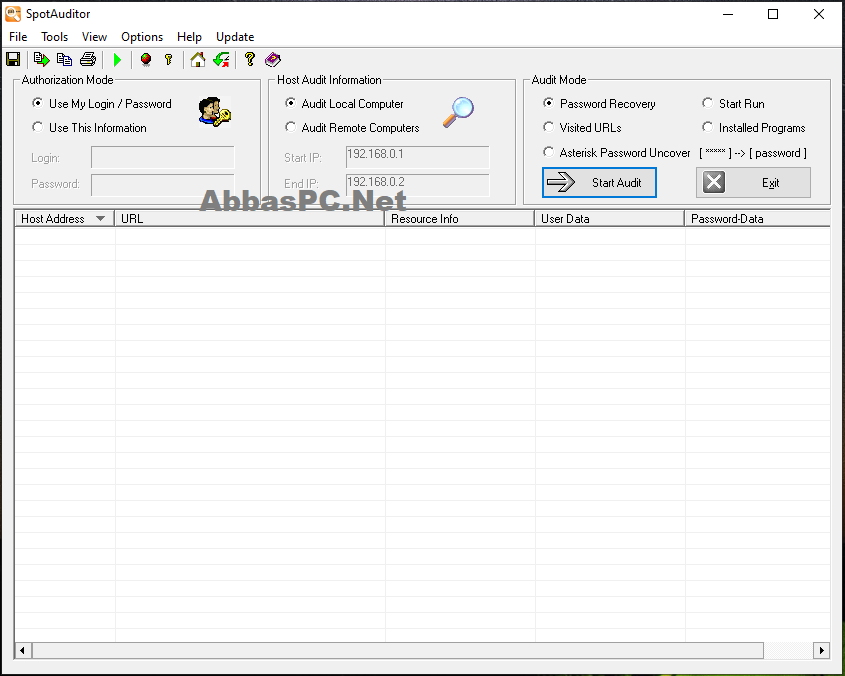This screenshot has width=845, height=676.
Task: Click the yellow question mark Help icon
Action: click(250, 59)
